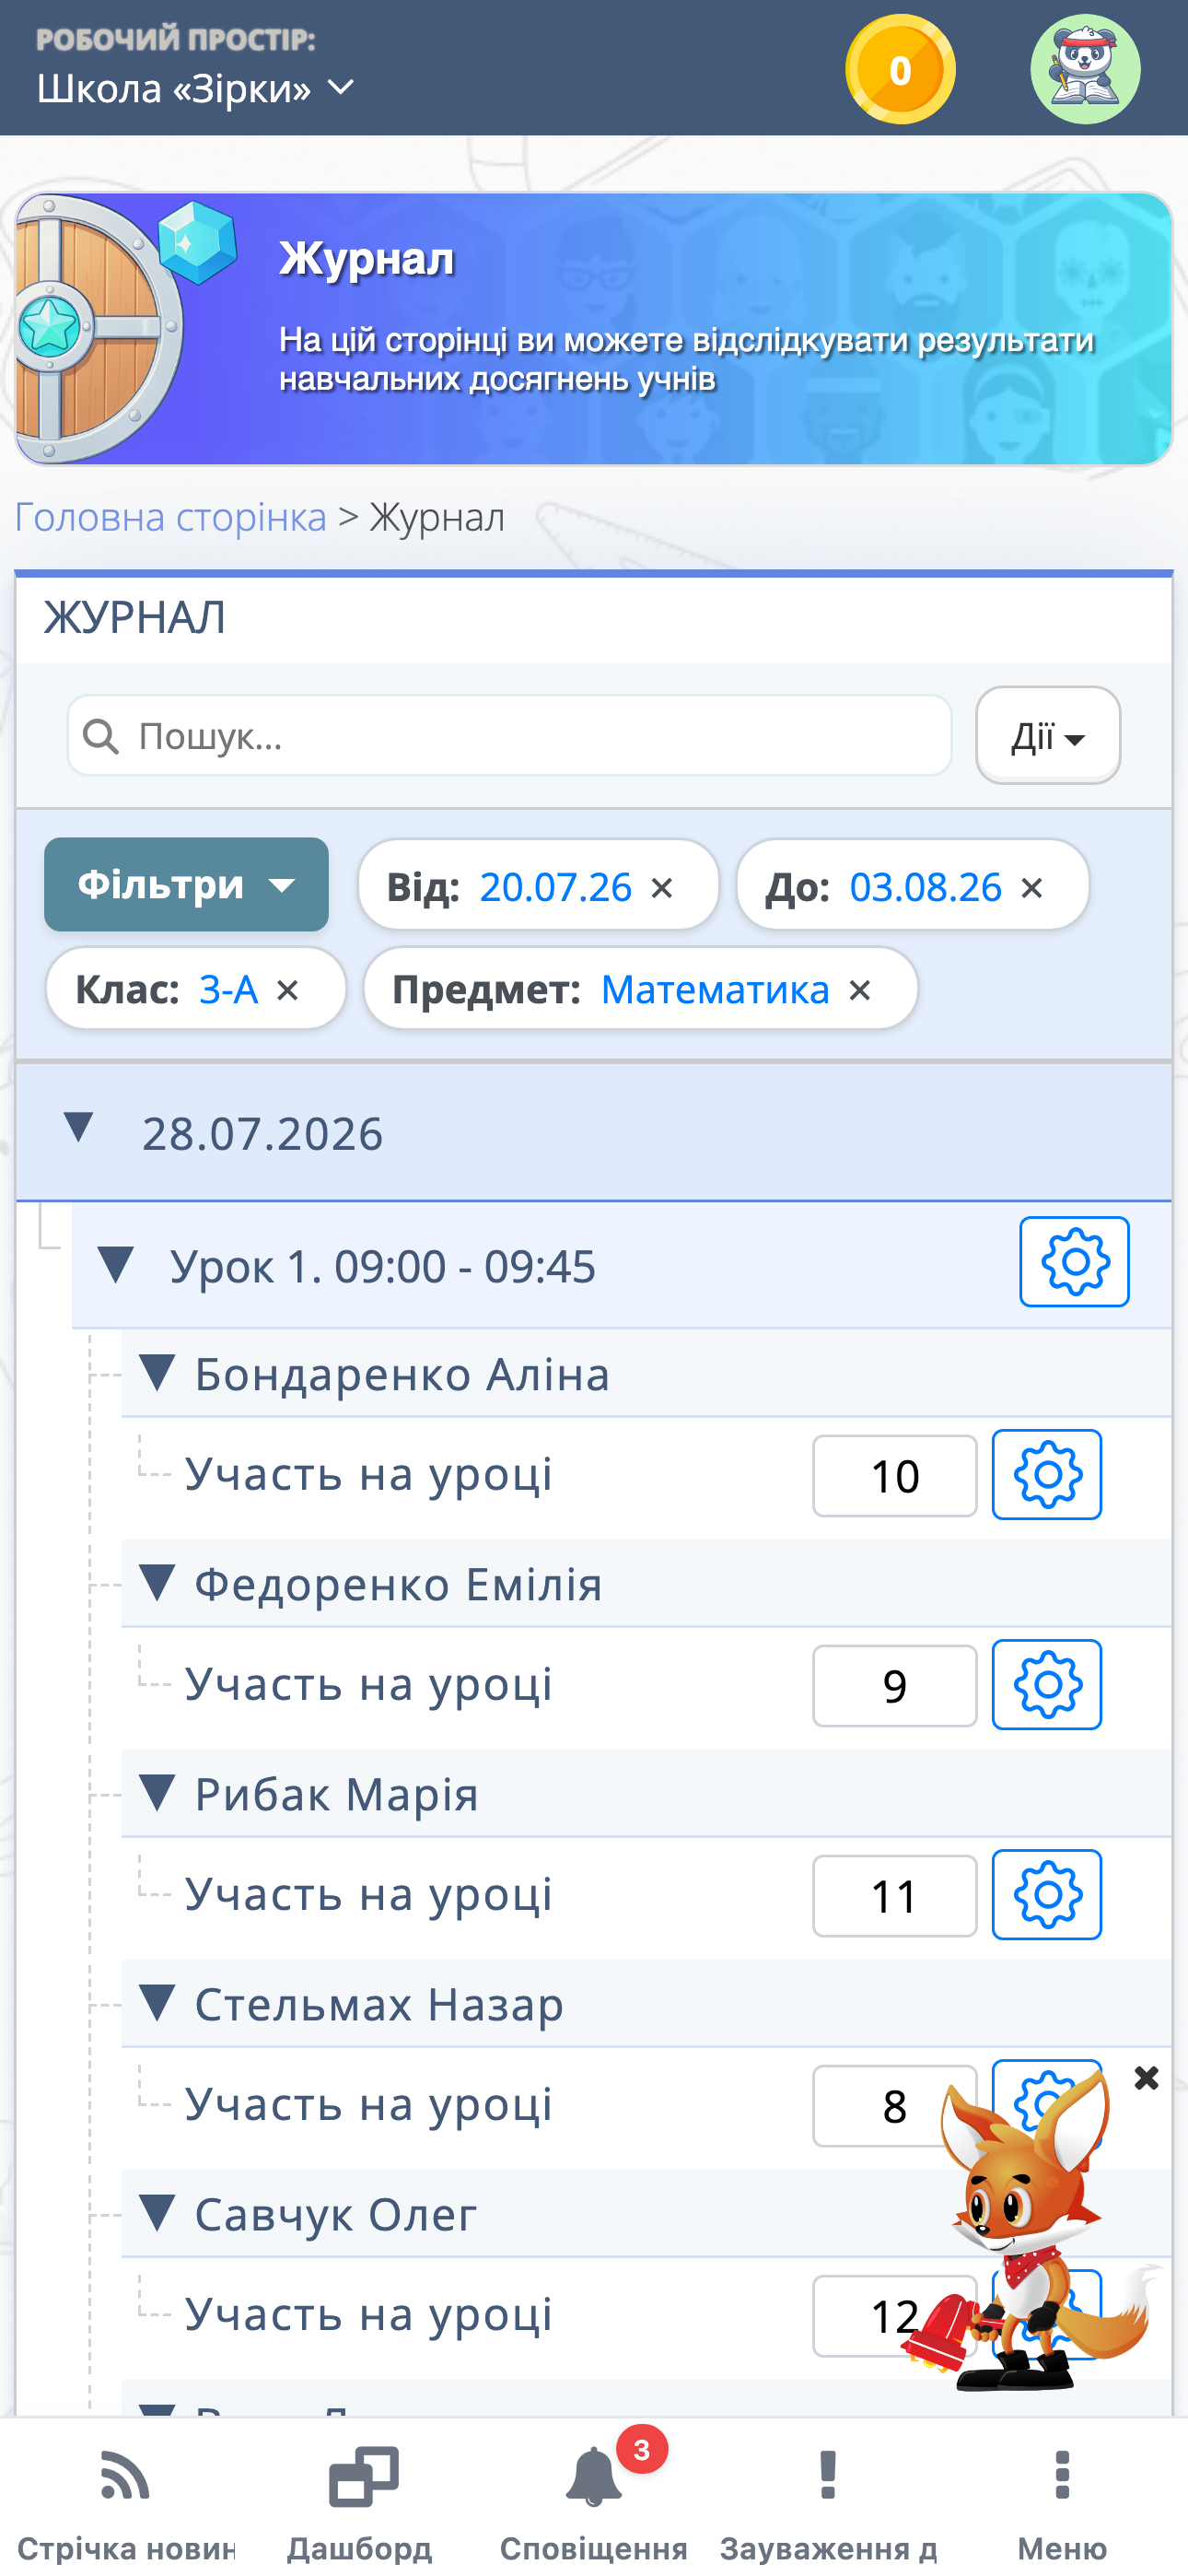Open the Дії actions dropdown
This screenshot has height=2576, width=1188.
(x=1048, y=736)
